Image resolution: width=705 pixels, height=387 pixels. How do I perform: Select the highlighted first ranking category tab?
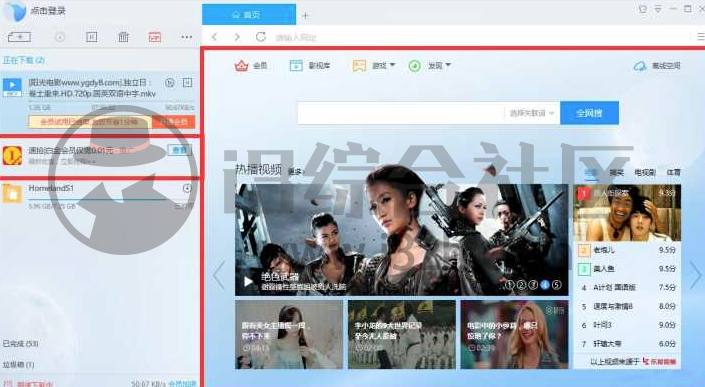591,173
